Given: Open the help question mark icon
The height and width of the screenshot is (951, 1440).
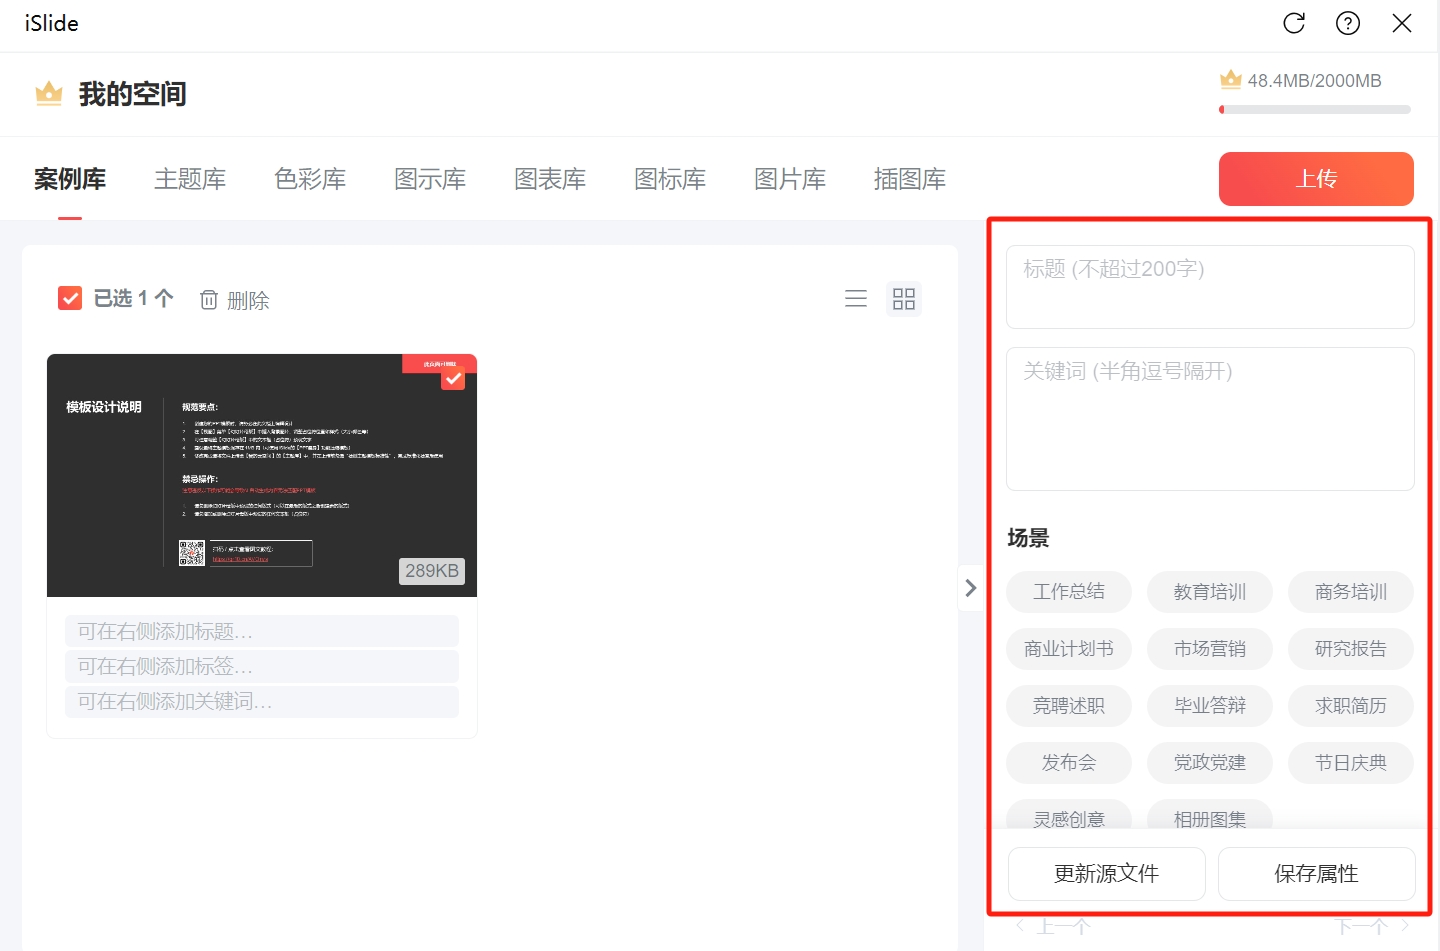Looking at the screenshot, I should click(1348, 23).
